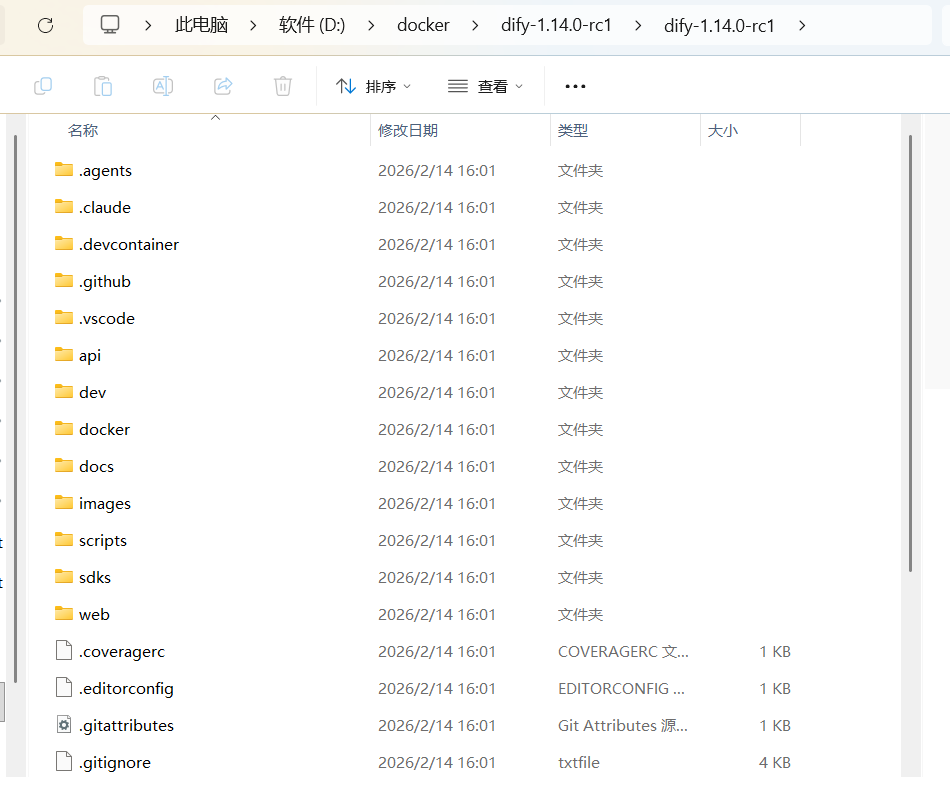Click the paste icon in toolbar
This screenshot has height=801, width=950.
point(103,86)
